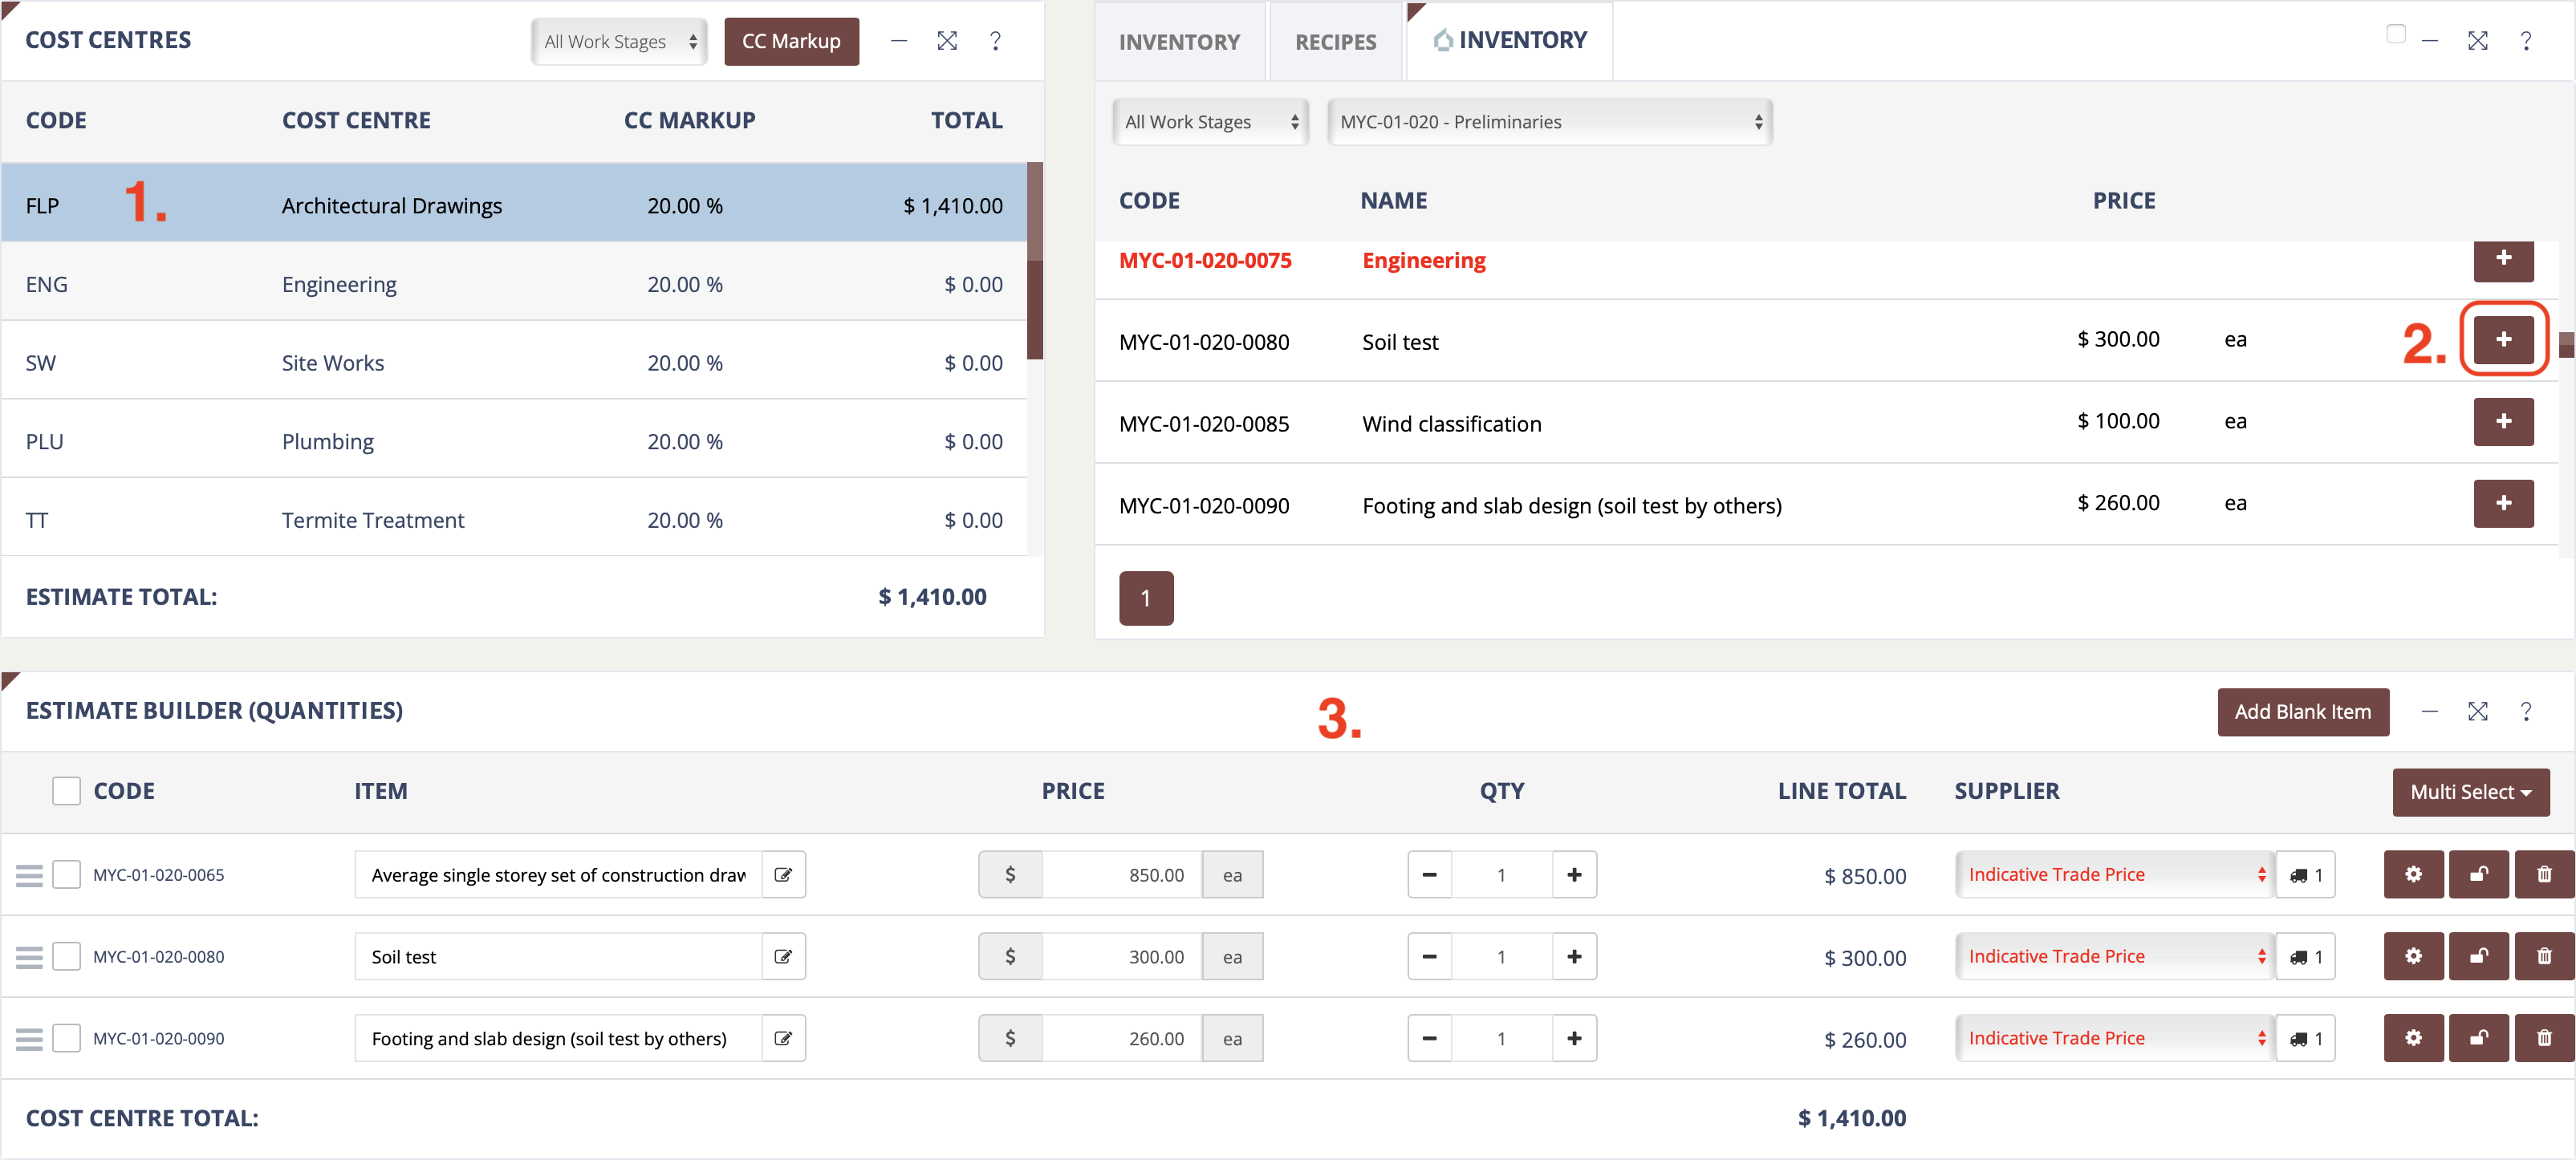Increase quantity for Footing and slab design
Viewport: 2576px width, 1160px height.
(1574, 1039)
